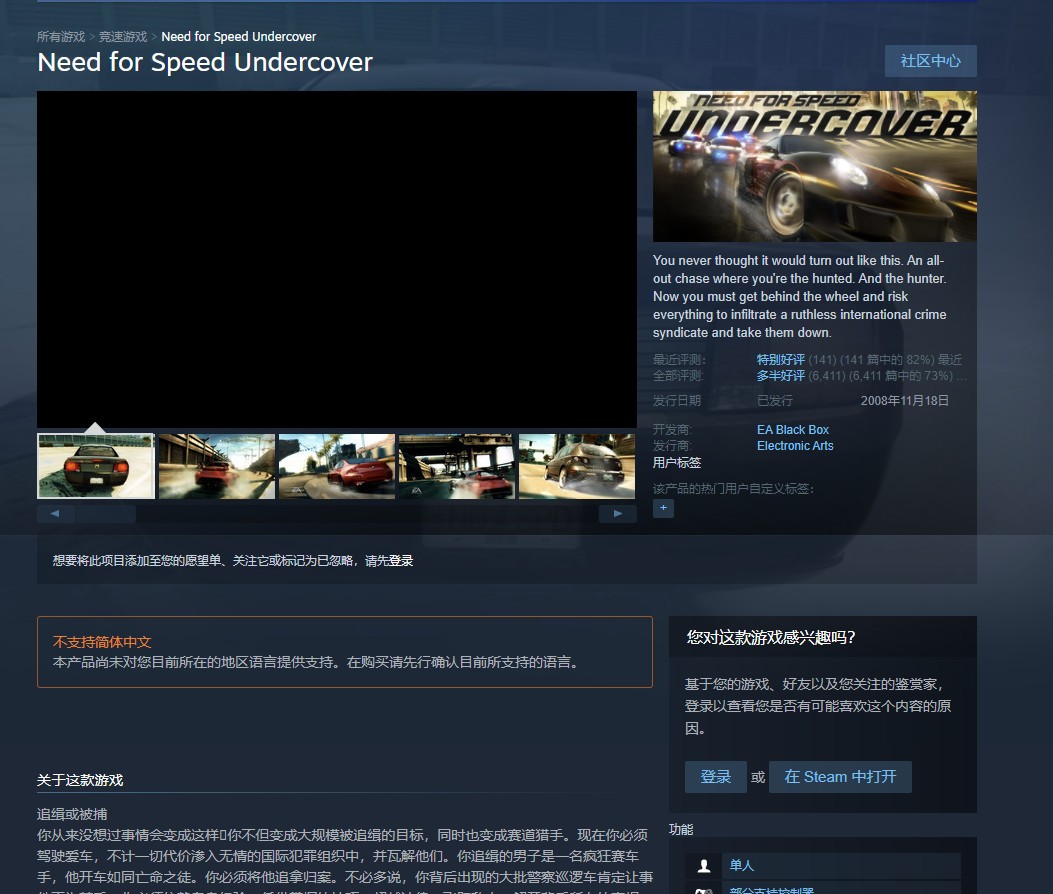The width and height of the screenshot is (1053, 894).
Task: Click the Undercover game cover image
Action: tap(815, 167)
